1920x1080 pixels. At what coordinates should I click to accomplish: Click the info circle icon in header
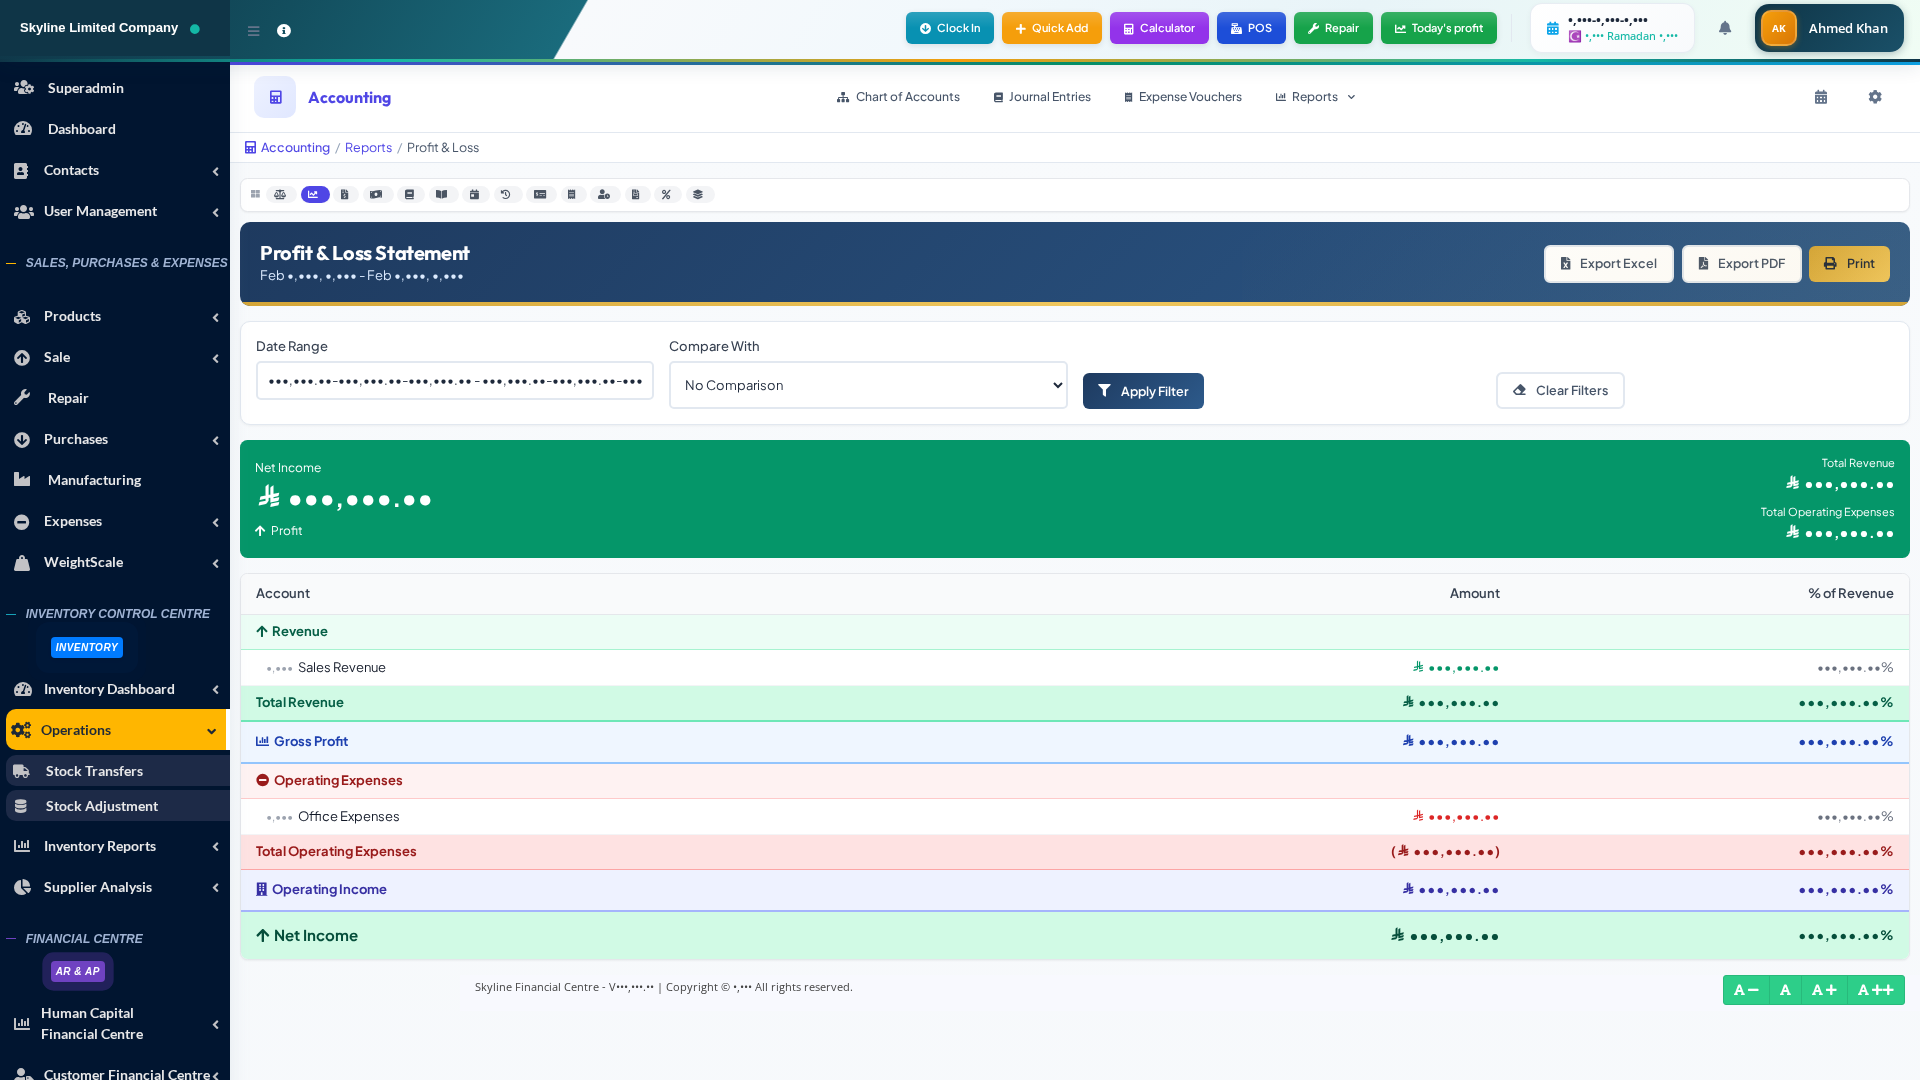[284, 31]
